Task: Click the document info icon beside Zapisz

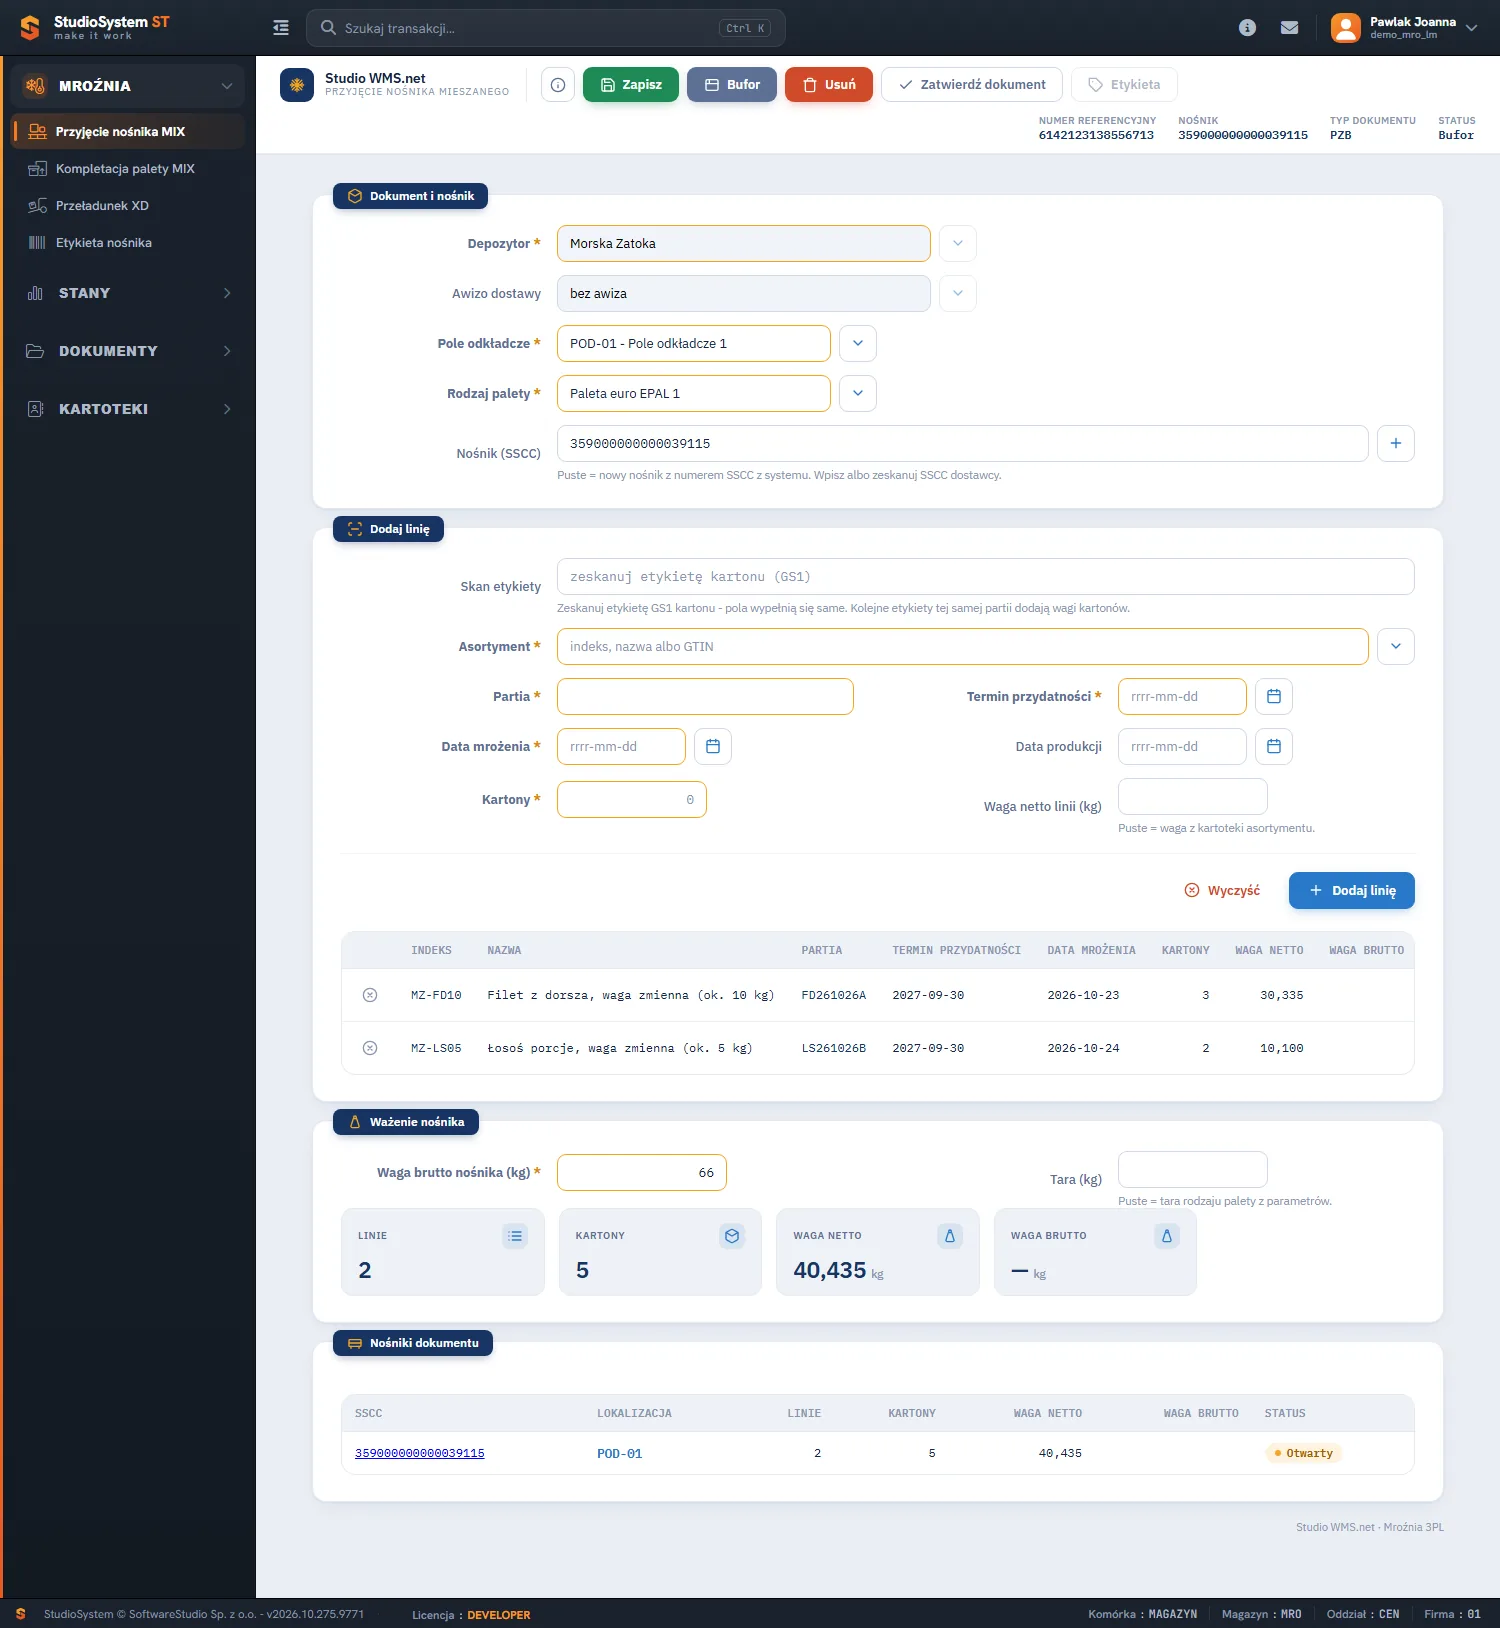Action: click(x=558, y=85)
